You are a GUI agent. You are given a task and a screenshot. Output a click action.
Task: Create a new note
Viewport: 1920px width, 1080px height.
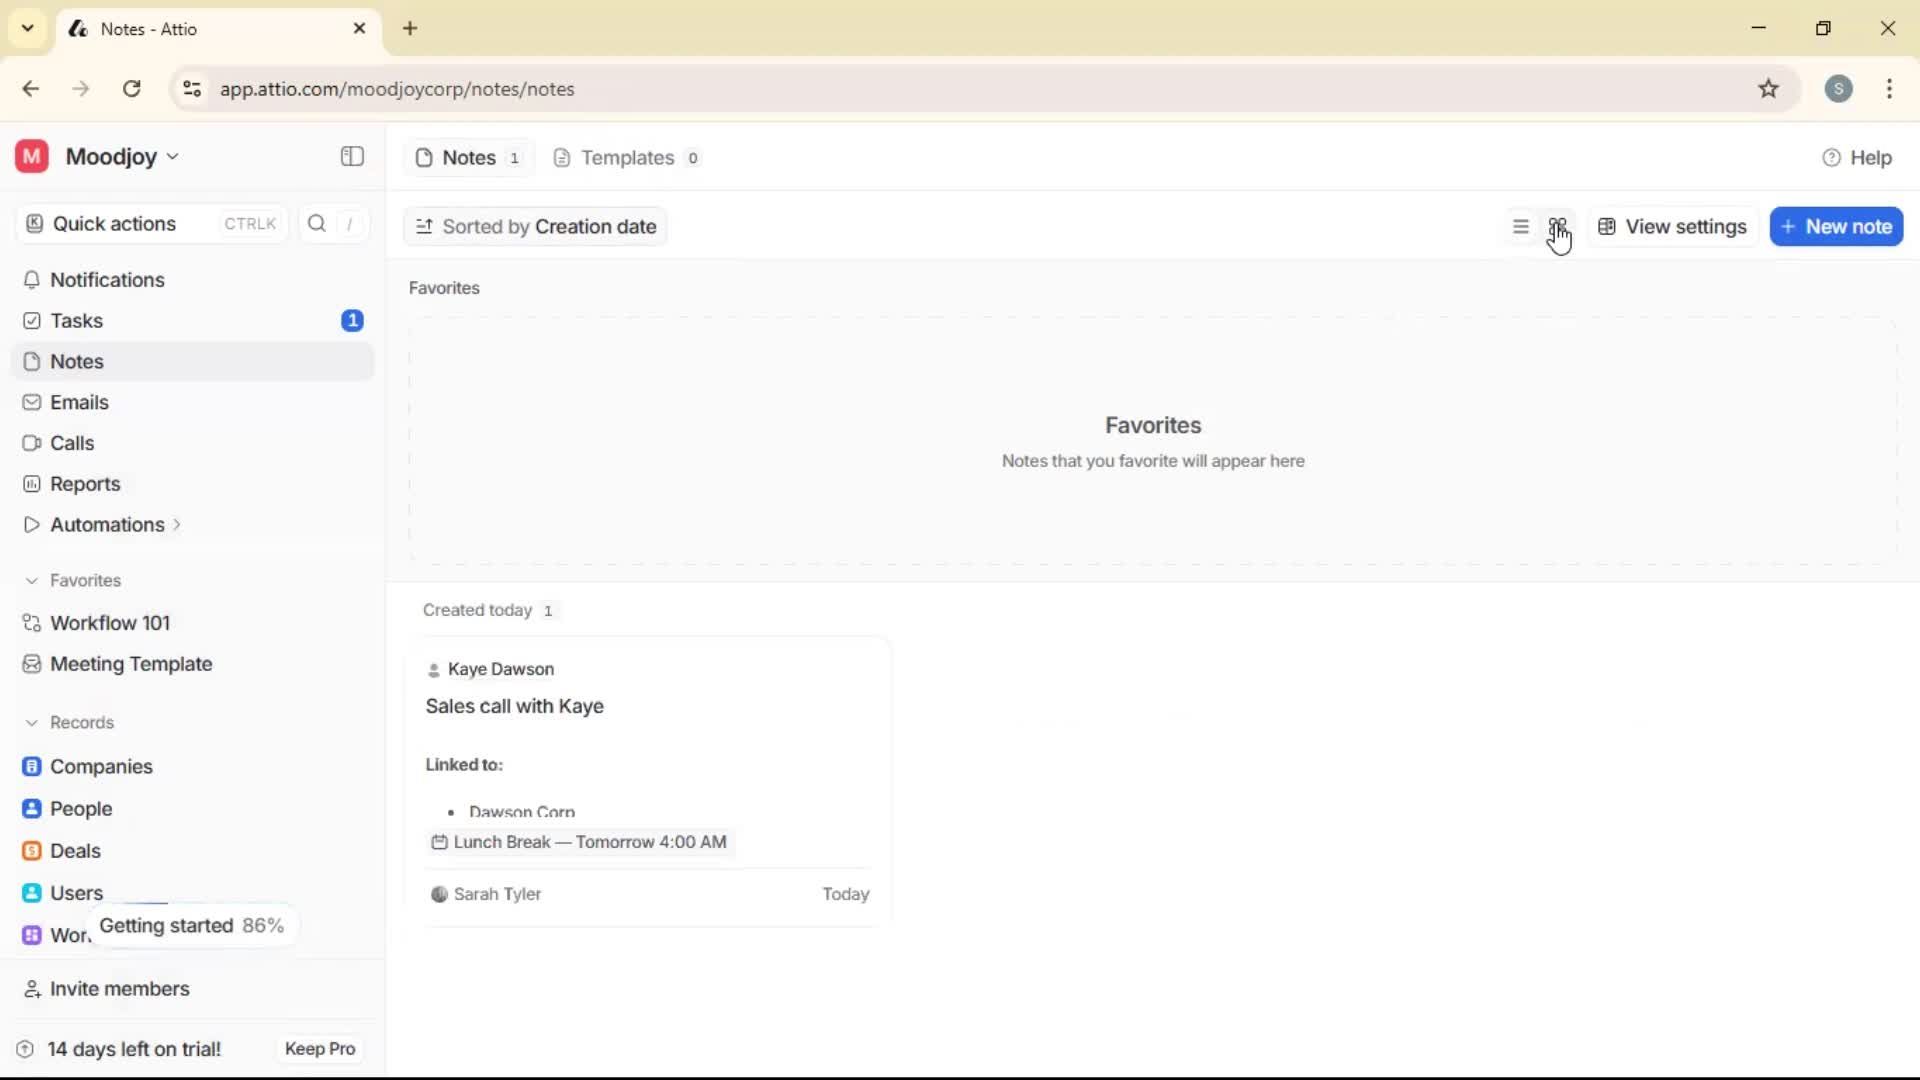point(1836,226)
